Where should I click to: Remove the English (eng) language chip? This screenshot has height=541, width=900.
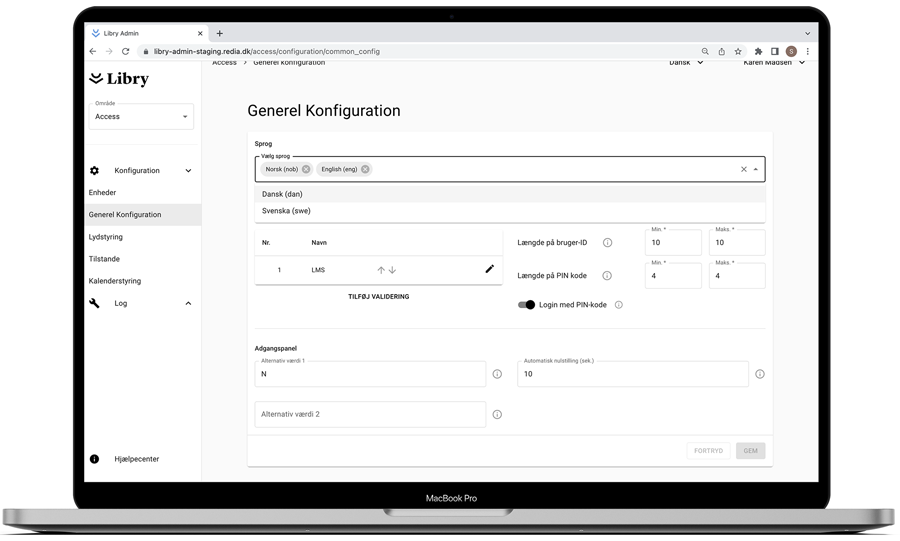tap(365, 169)
